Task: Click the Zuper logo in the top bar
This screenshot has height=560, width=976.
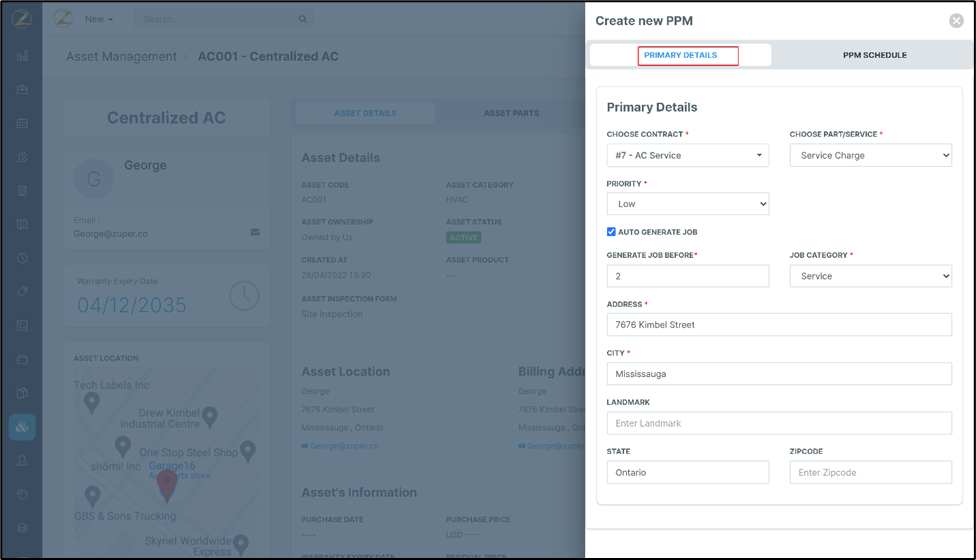Action: 62,19
